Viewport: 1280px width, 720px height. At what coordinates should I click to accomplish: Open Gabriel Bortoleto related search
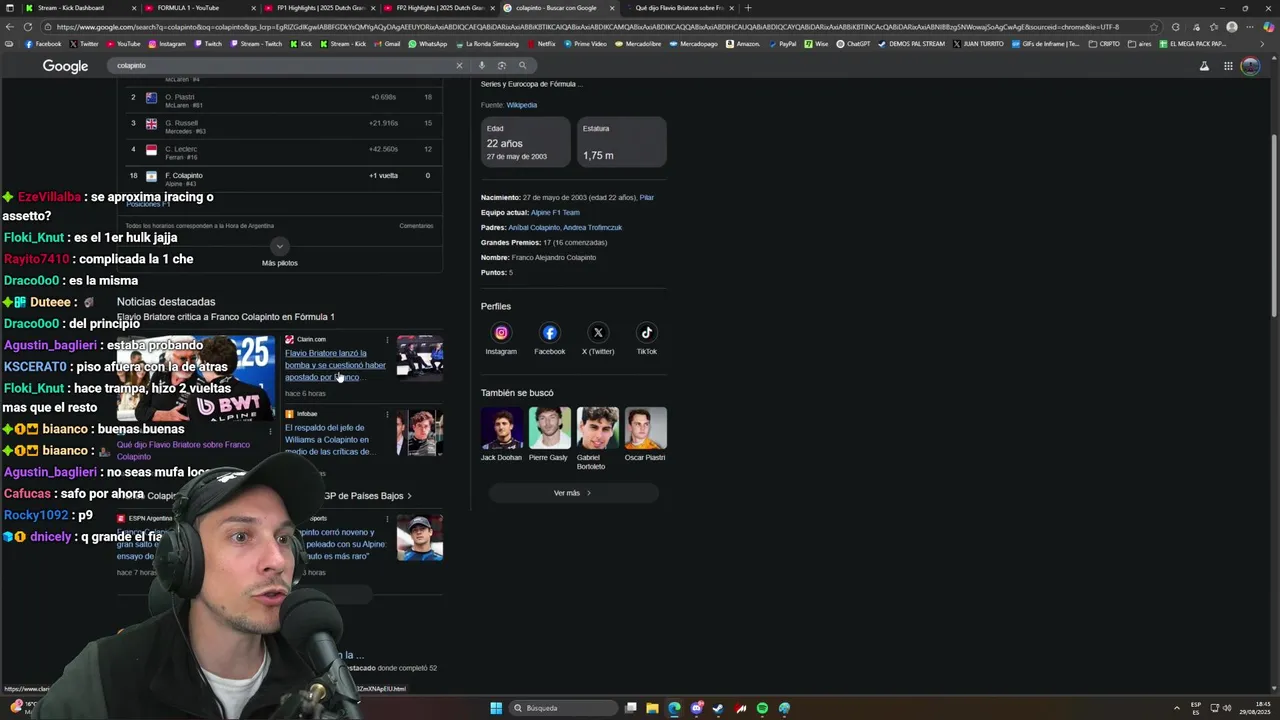click(597, 438)
